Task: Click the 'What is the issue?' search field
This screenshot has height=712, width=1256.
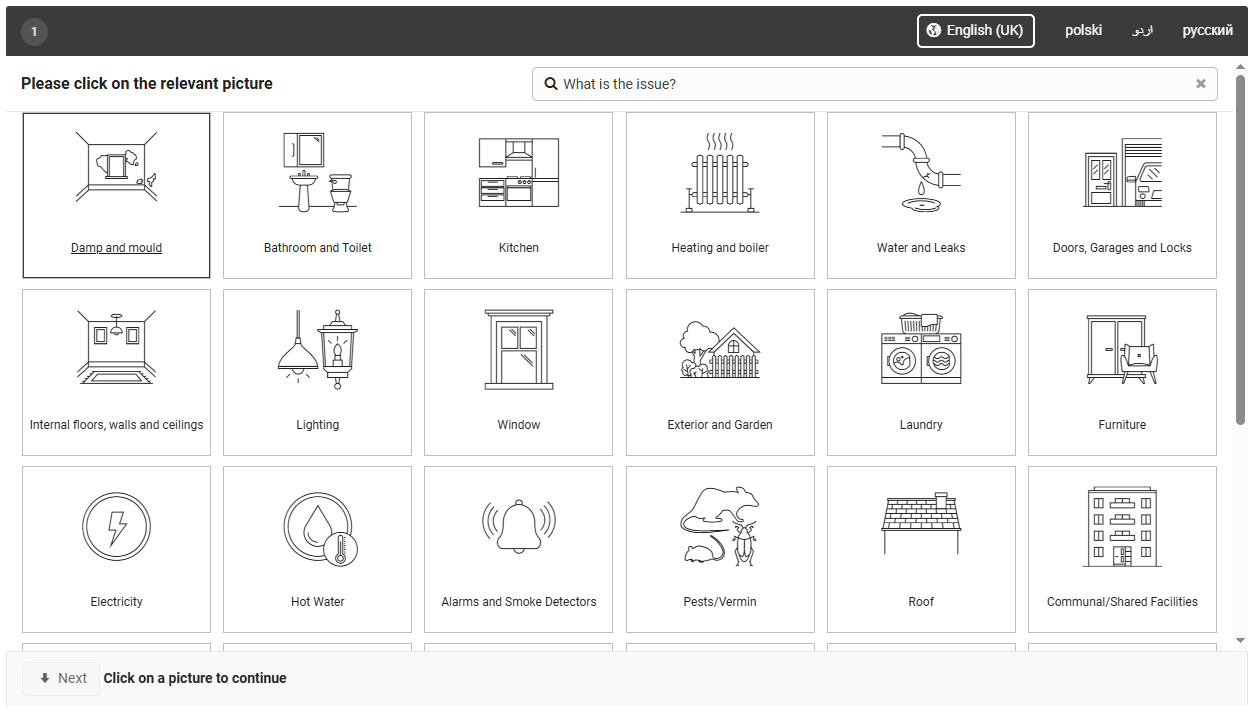Action: click(x=874, y=84)
